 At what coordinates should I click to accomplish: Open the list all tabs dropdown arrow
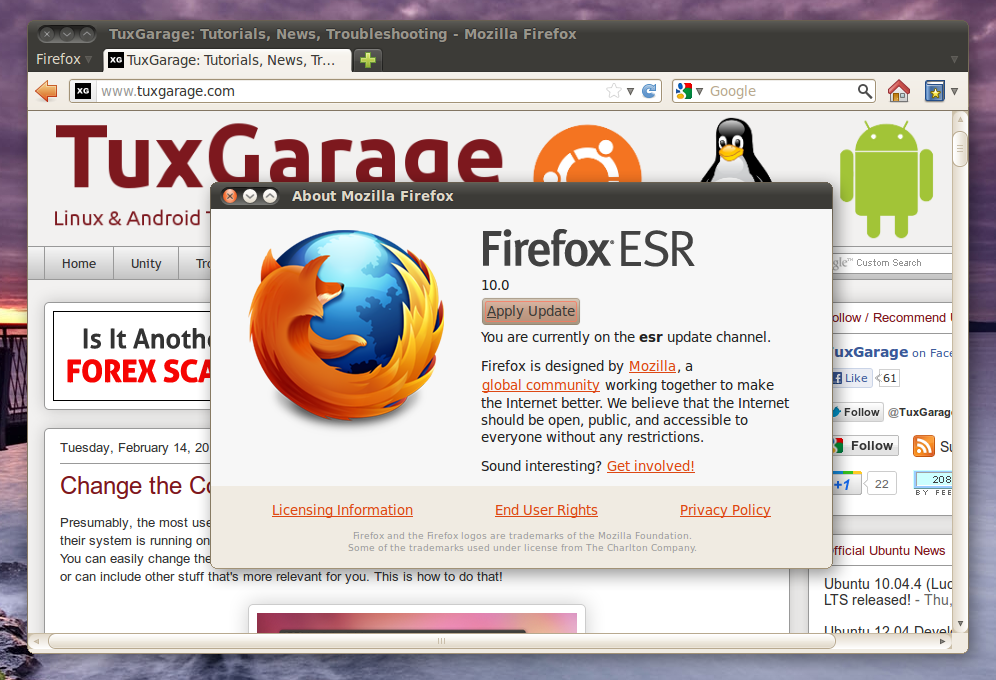954,60
